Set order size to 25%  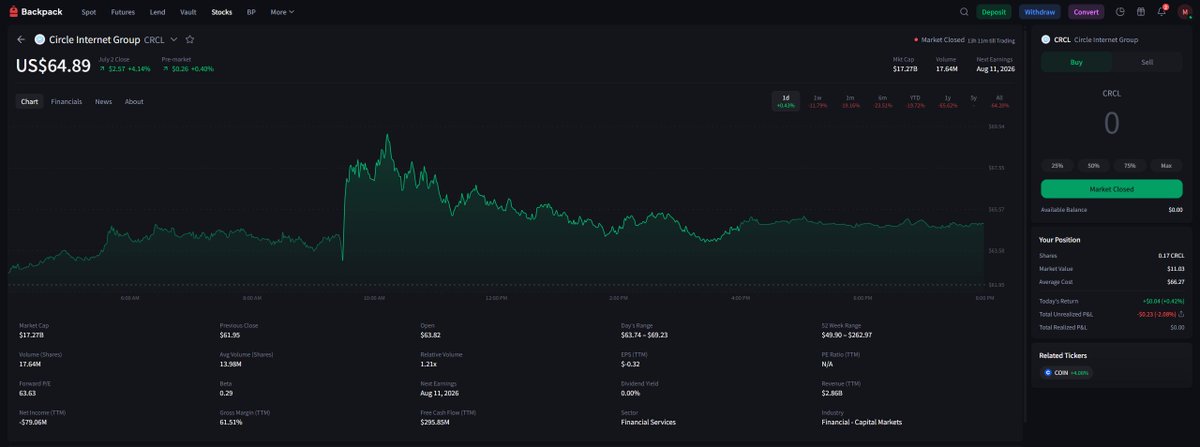pos(1057,165)
